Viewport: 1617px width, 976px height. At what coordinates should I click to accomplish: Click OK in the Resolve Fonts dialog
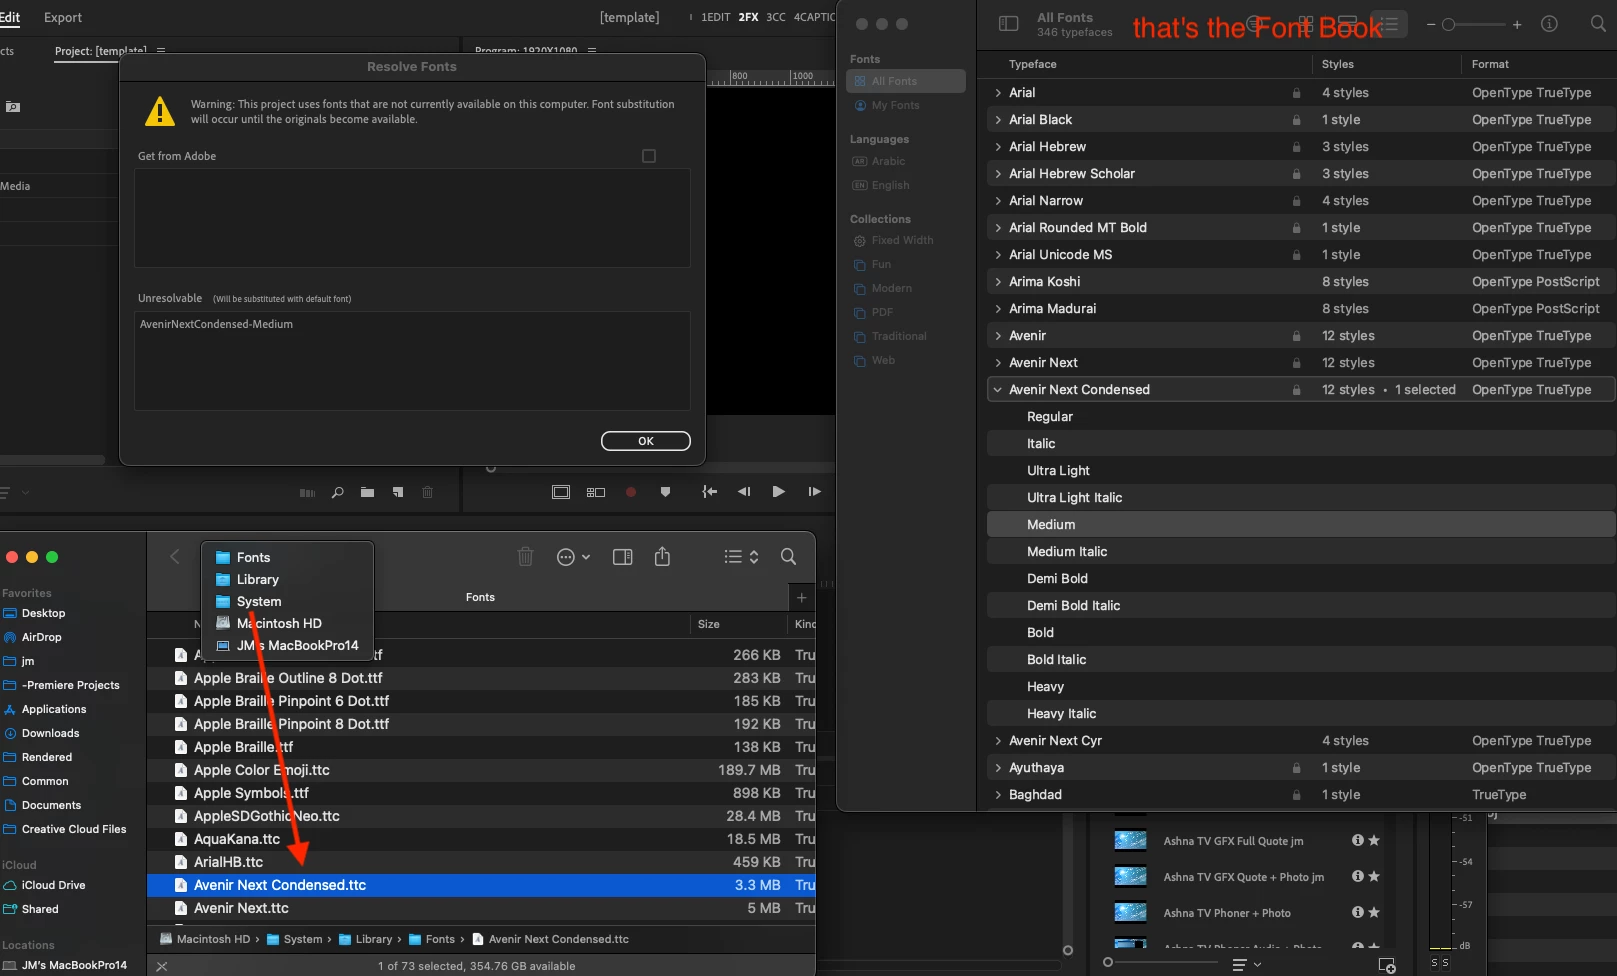645,441
